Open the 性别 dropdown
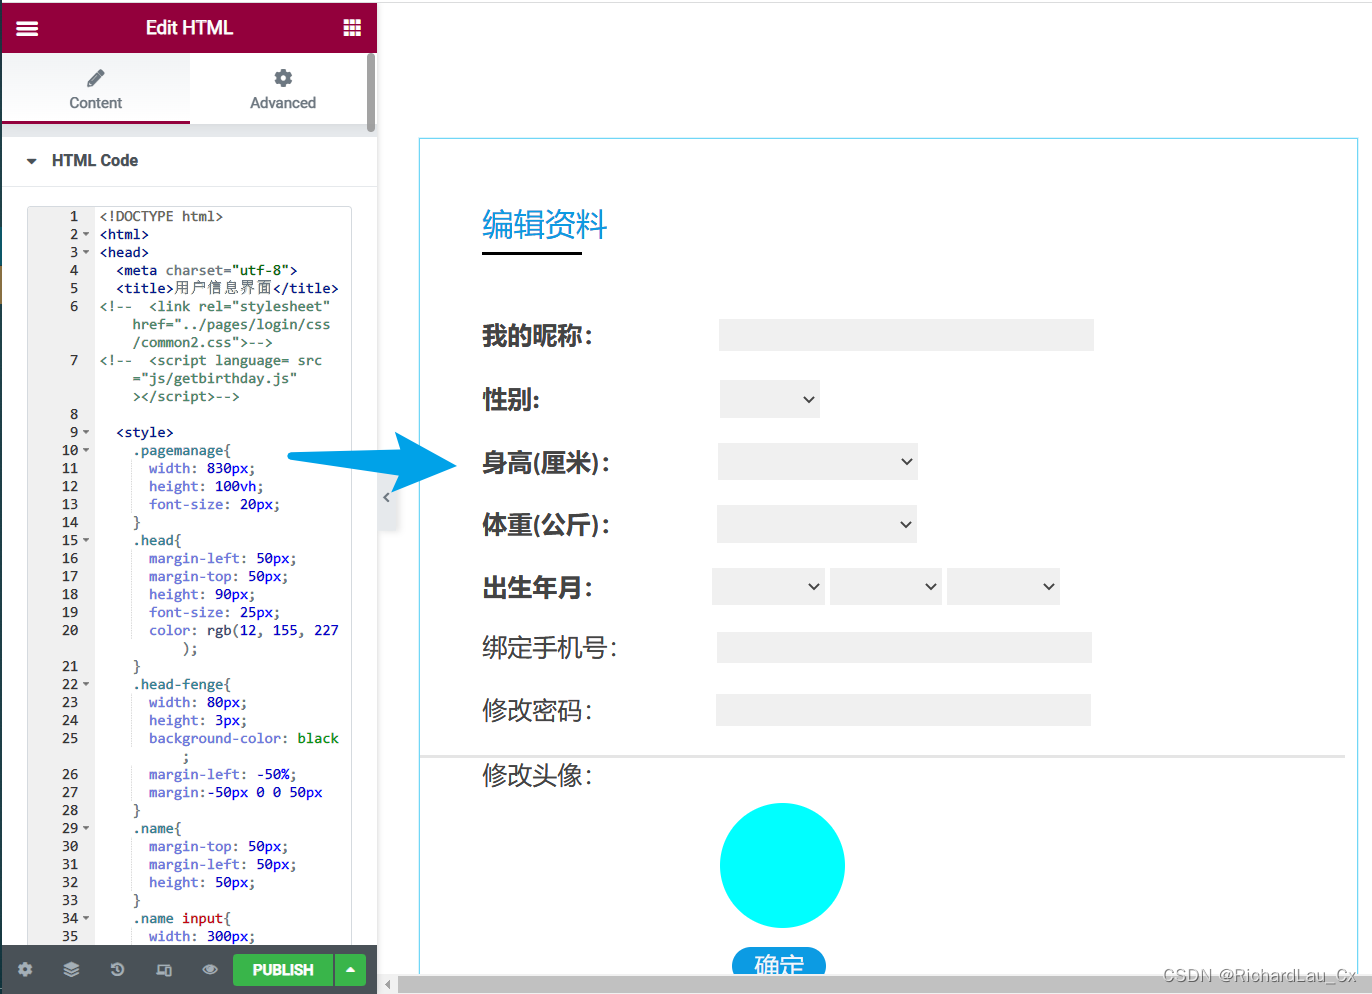 pos(770,399)
